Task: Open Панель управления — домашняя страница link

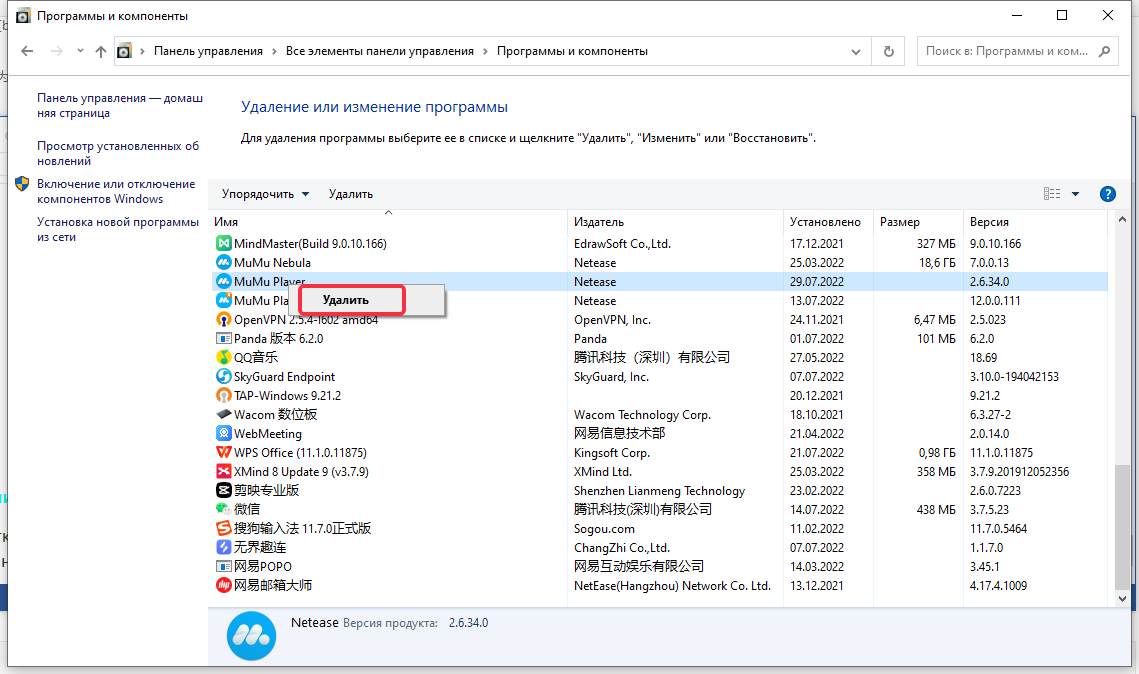Action: point(120,105)
